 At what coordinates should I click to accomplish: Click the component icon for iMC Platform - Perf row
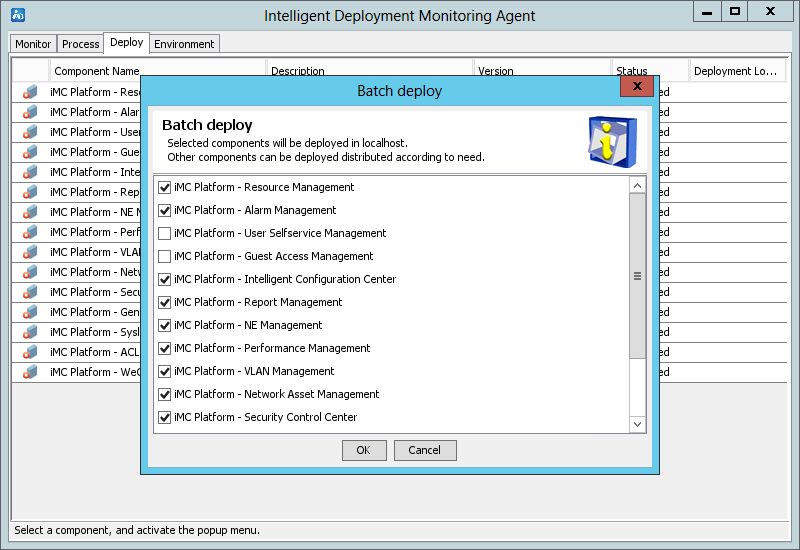(30, 232)
